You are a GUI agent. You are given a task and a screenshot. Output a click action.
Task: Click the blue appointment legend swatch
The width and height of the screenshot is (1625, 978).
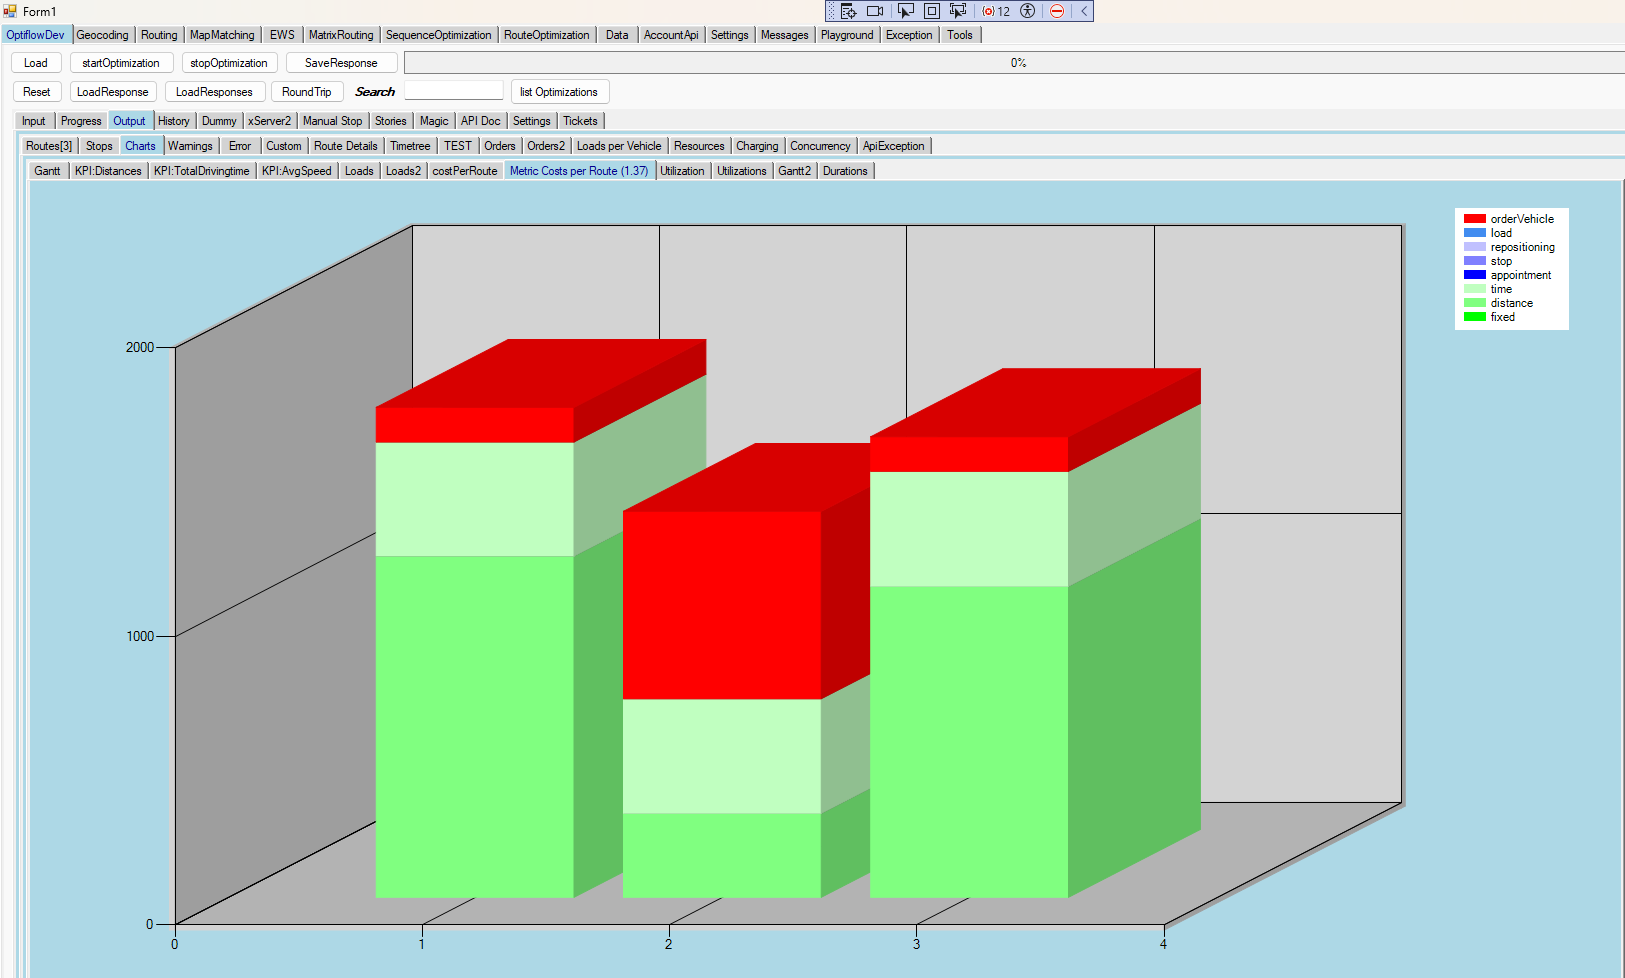1474,275
